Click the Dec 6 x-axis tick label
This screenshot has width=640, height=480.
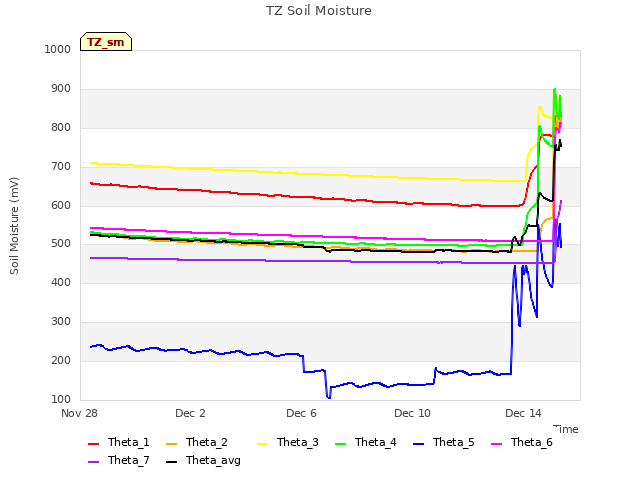301,413
